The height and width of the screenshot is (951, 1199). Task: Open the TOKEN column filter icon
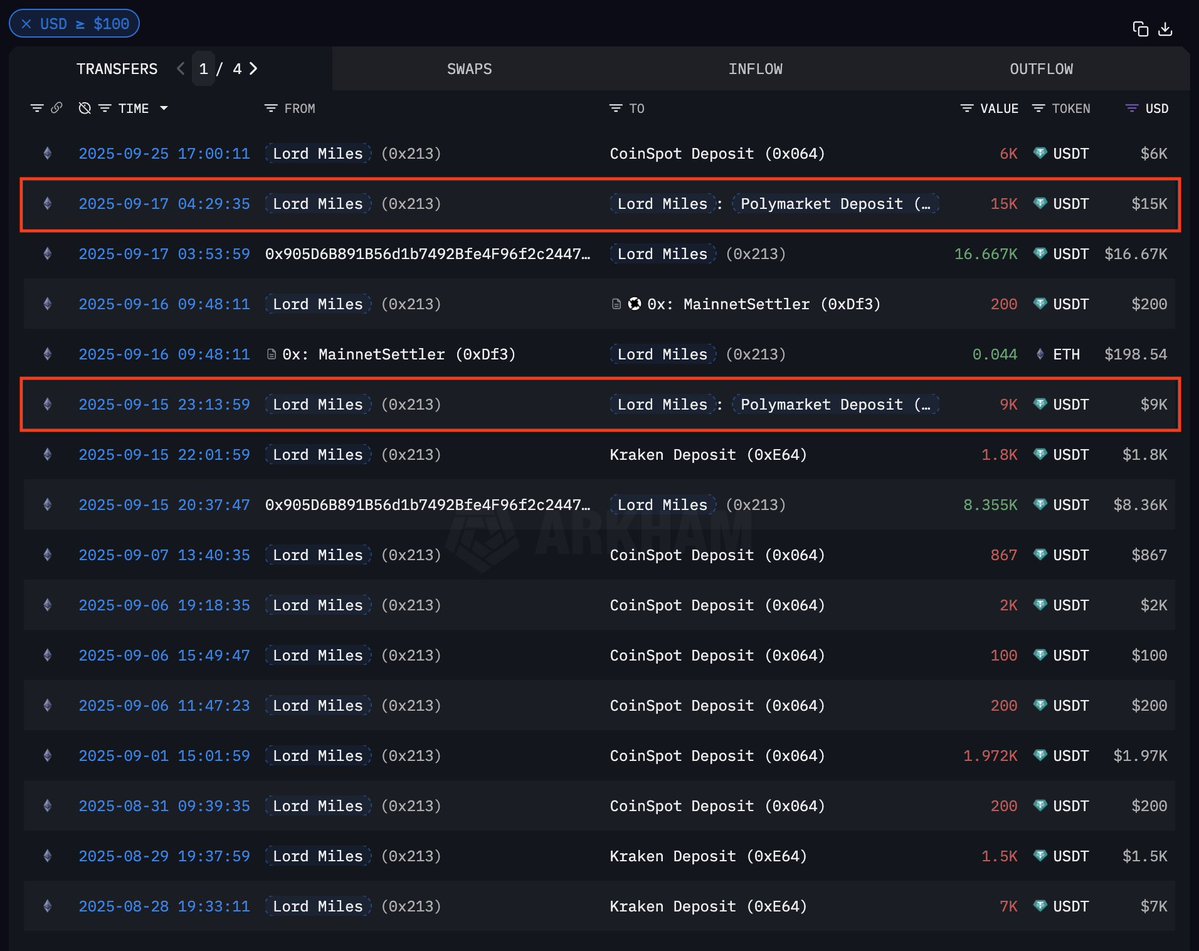coord(1038,108)
